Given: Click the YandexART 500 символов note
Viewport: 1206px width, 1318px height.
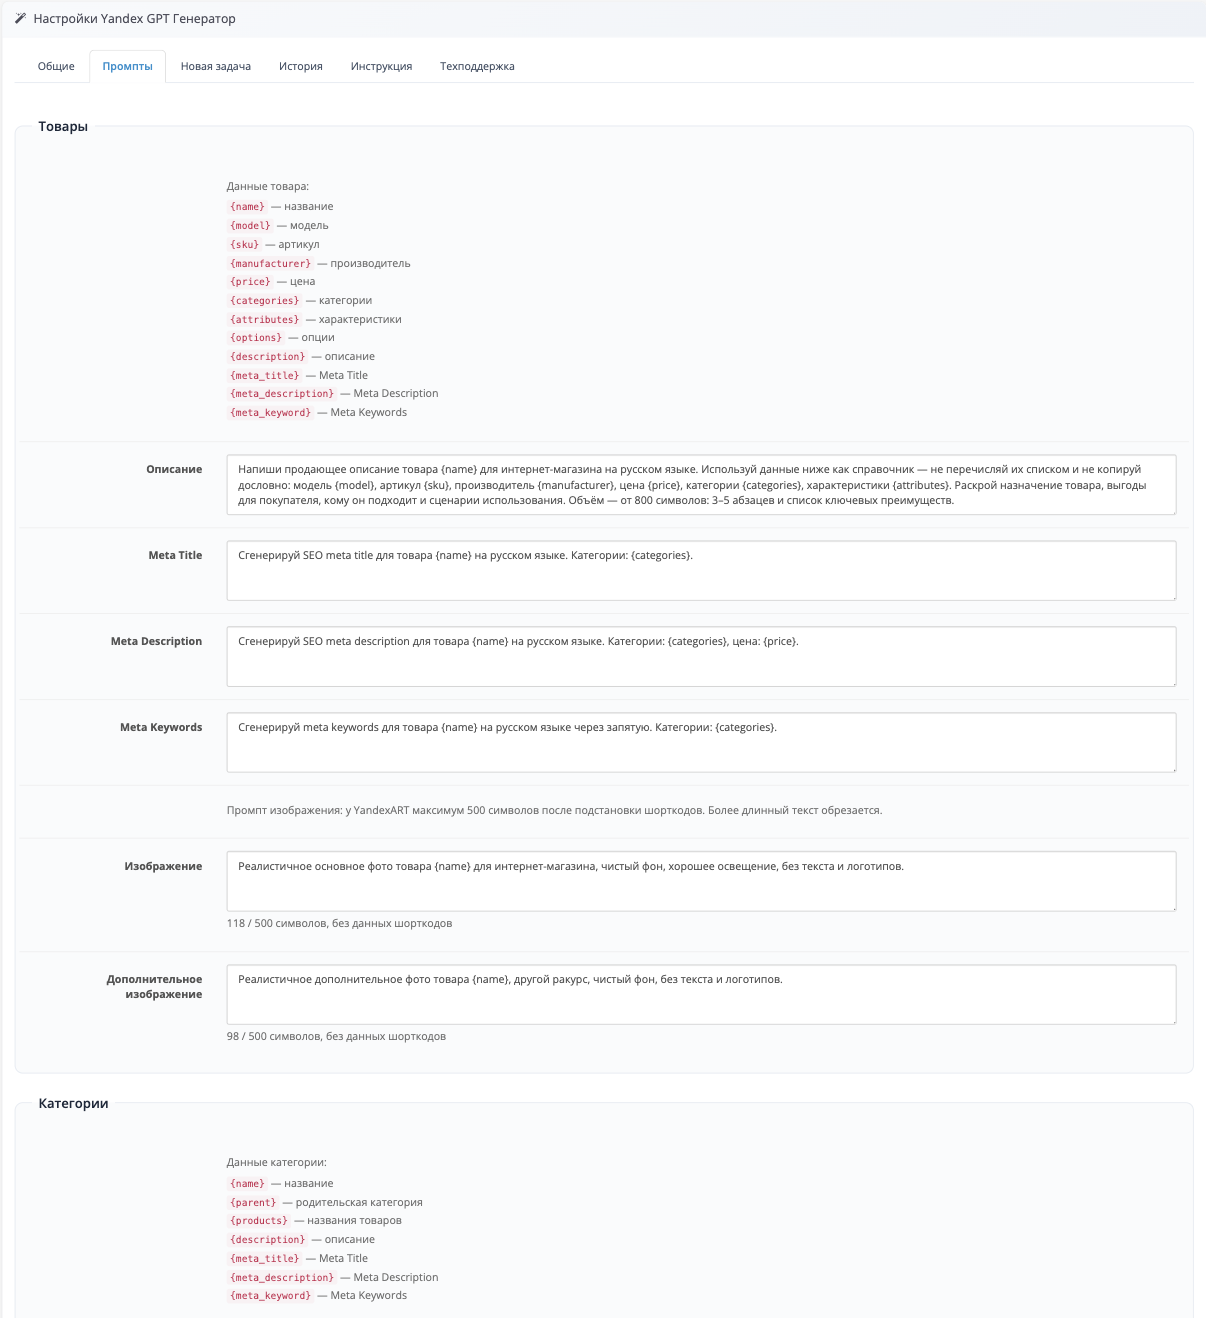Looking at the screenshot, I should click(554, 810).
